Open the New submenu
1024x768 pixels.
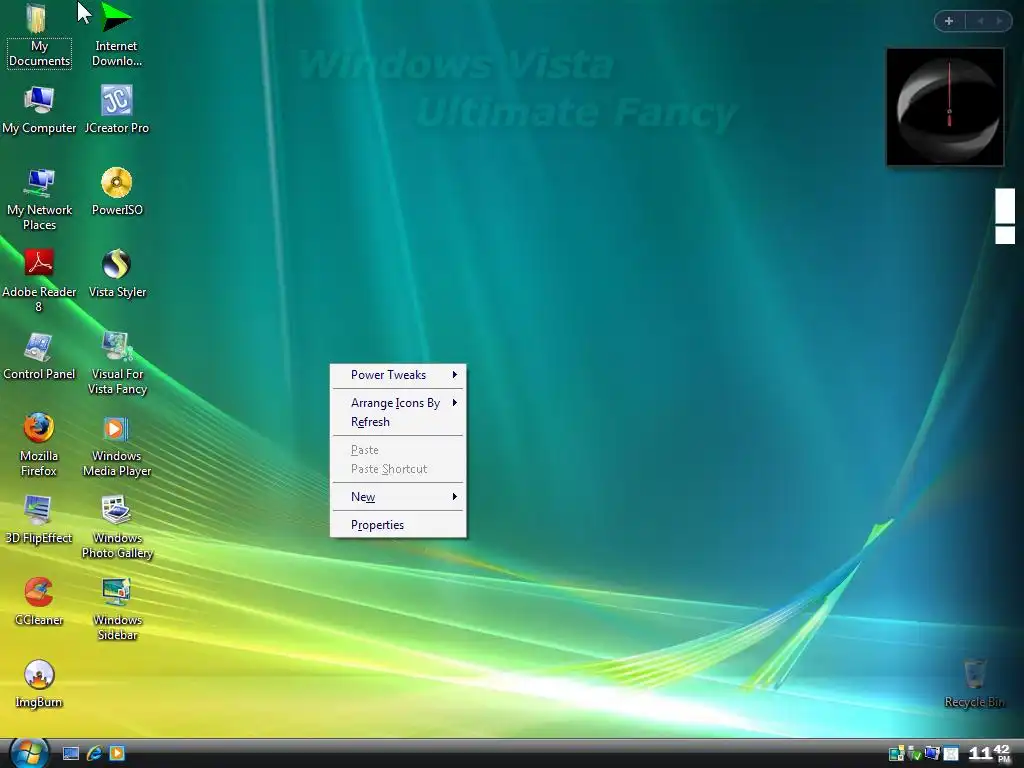click(398, 497)
